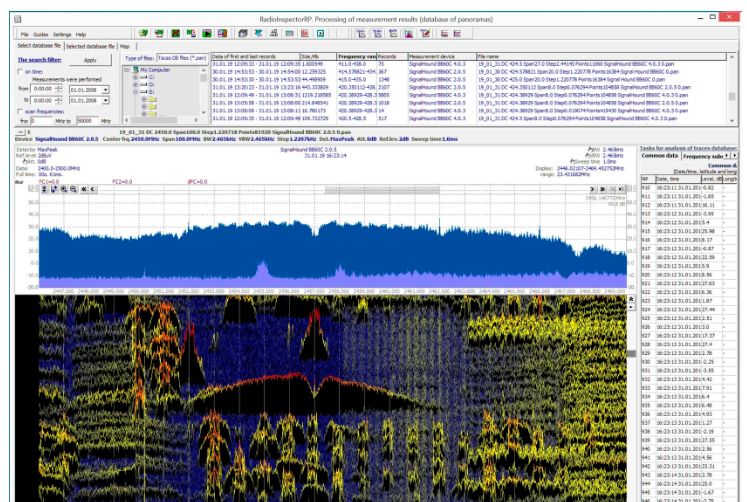Viewport: 747px width, 502px height.
Task: Click rightmost navigation icon on spectrum toolbar
Action: 621,189
